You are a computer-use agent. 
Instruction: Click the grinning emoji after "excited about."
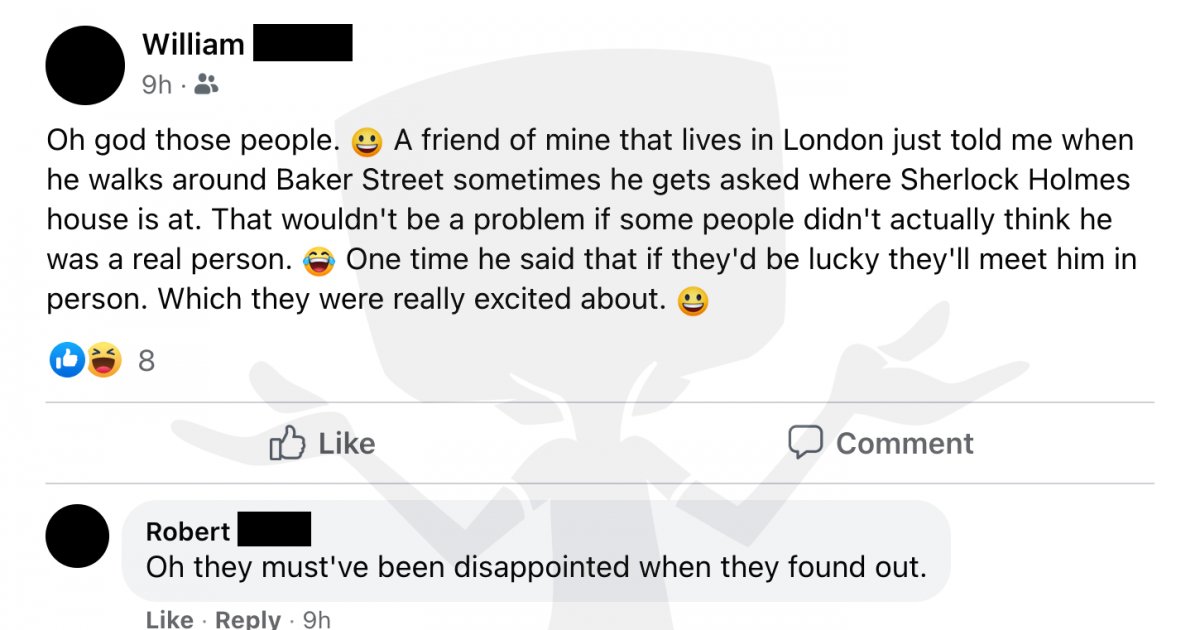coord(692,300)
